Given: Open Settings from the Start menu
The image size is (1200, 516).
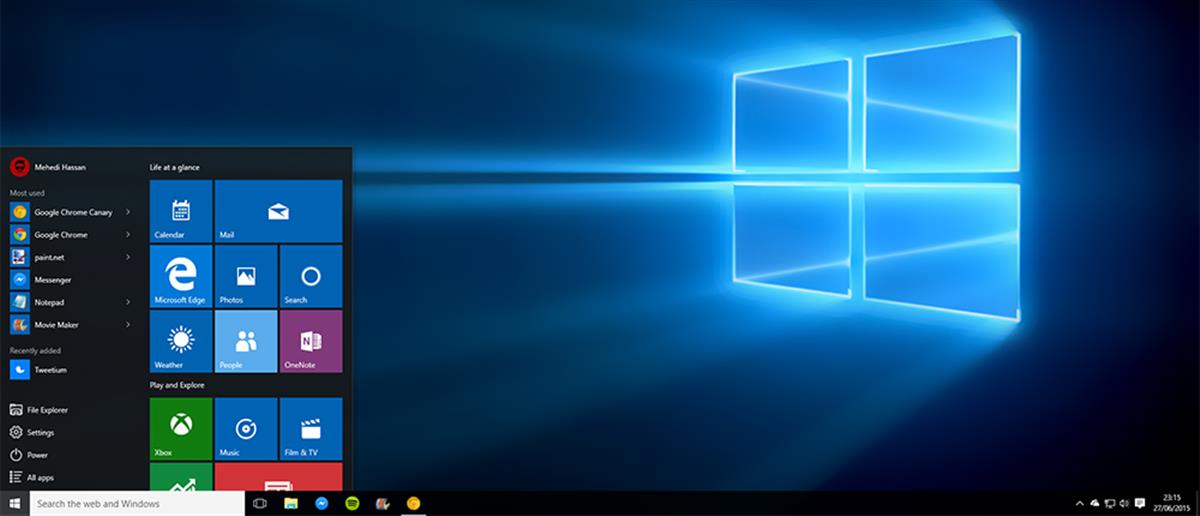Looking at the screenshot, I should [40, 432].
